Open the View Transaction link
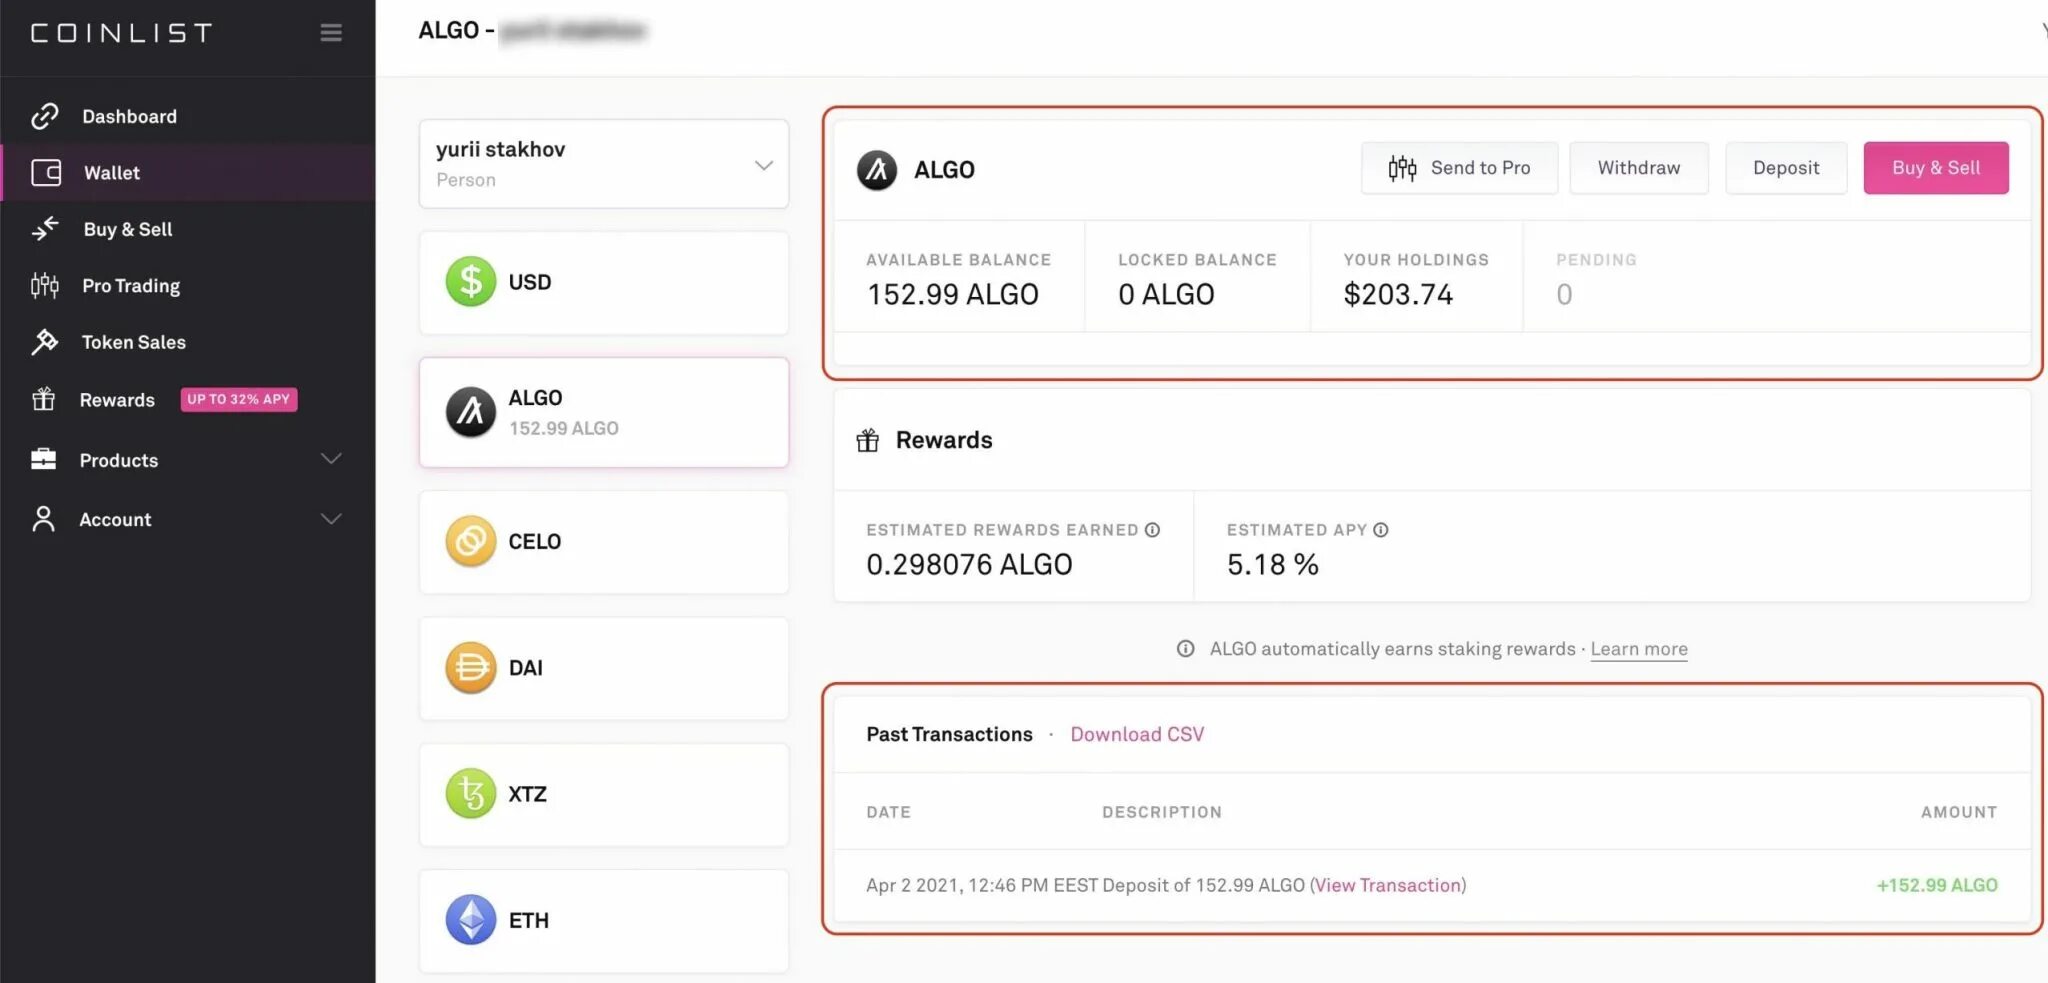Image resolution: width=2048 pixels, height=983 pixels. (1388, 885)
